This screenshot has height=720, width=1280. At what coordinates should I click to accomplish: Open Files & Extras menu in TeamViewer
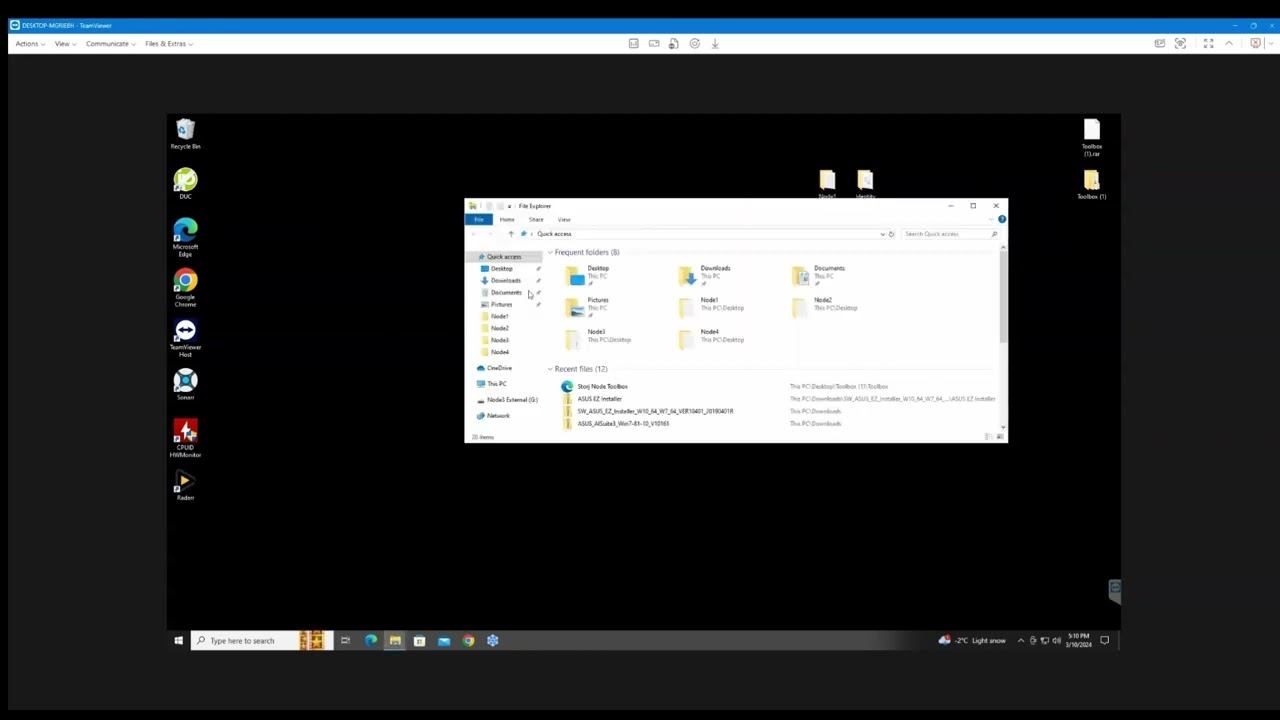[x=168, y=44]
